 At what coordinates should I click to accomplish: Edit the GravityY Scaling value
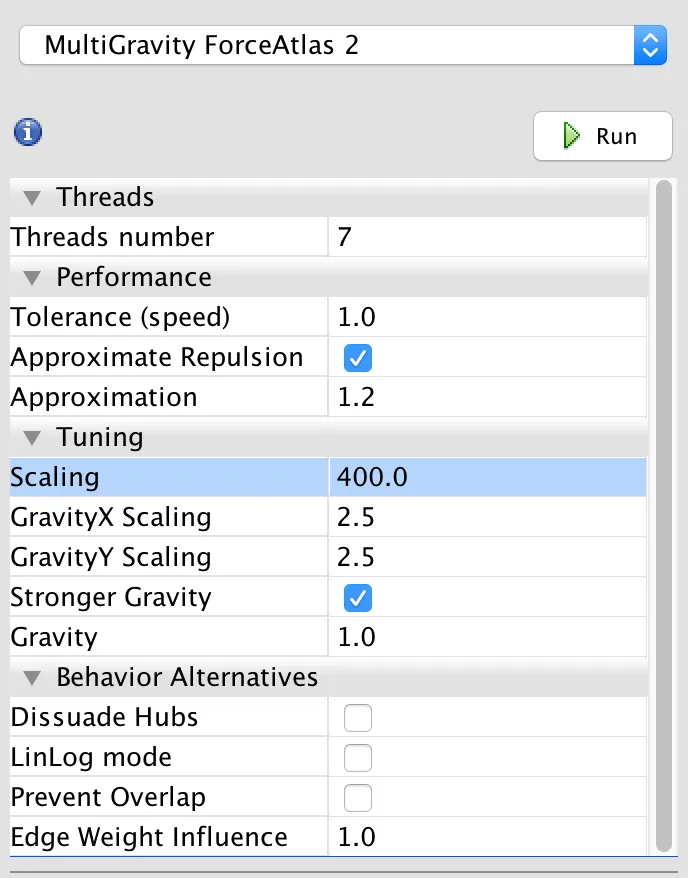(x=486, y=557)
